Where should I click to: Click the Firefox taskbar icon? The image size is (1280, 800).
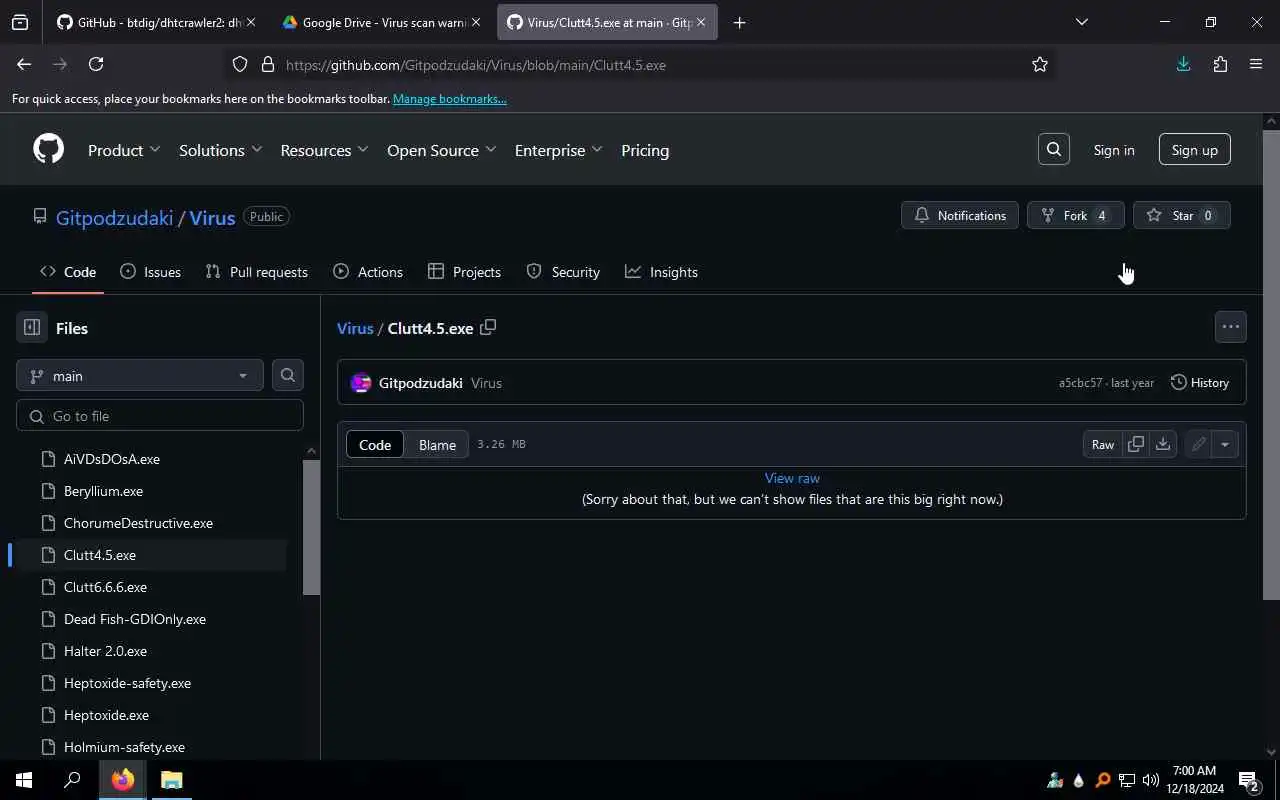(x=123, y=780)
